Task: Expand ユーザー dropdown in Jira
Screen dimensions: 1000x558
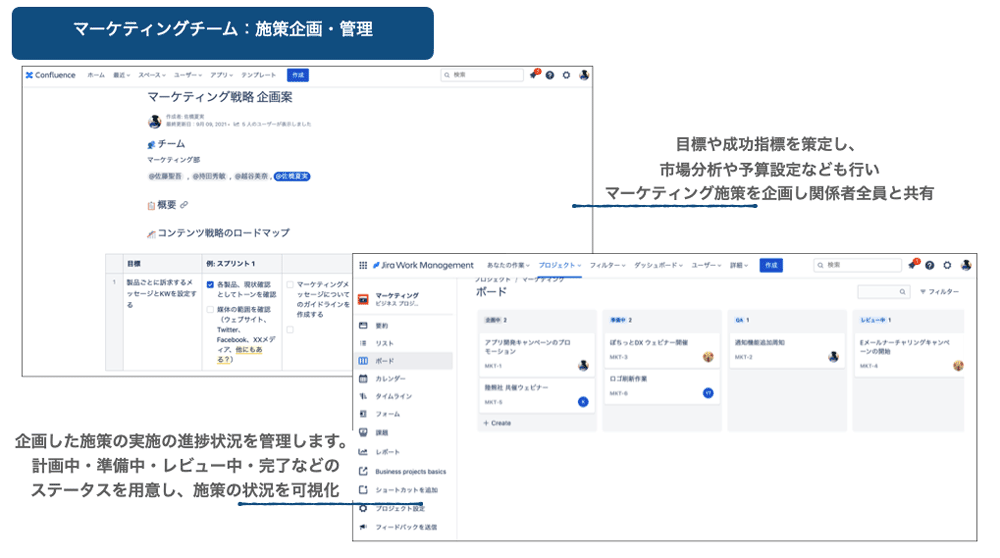Action: 706,265
